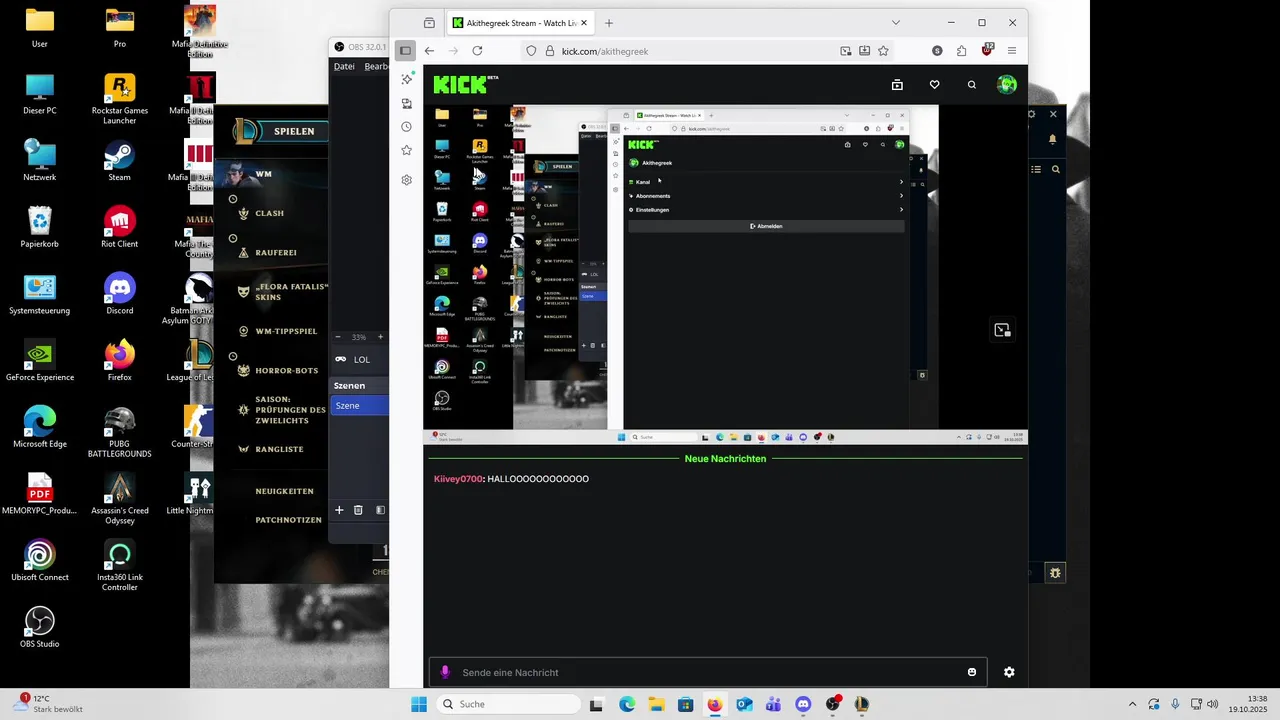The height and width of the screenshot is (720, 1280).
Task: Open Firefox list all tabs dropdown
Action: coord(896,23)
